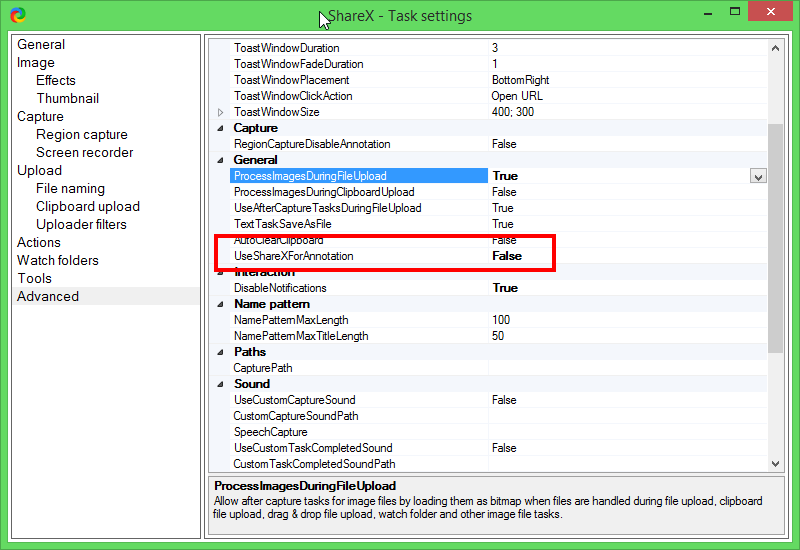Click the 400; 300 size value

coord(513,112)
